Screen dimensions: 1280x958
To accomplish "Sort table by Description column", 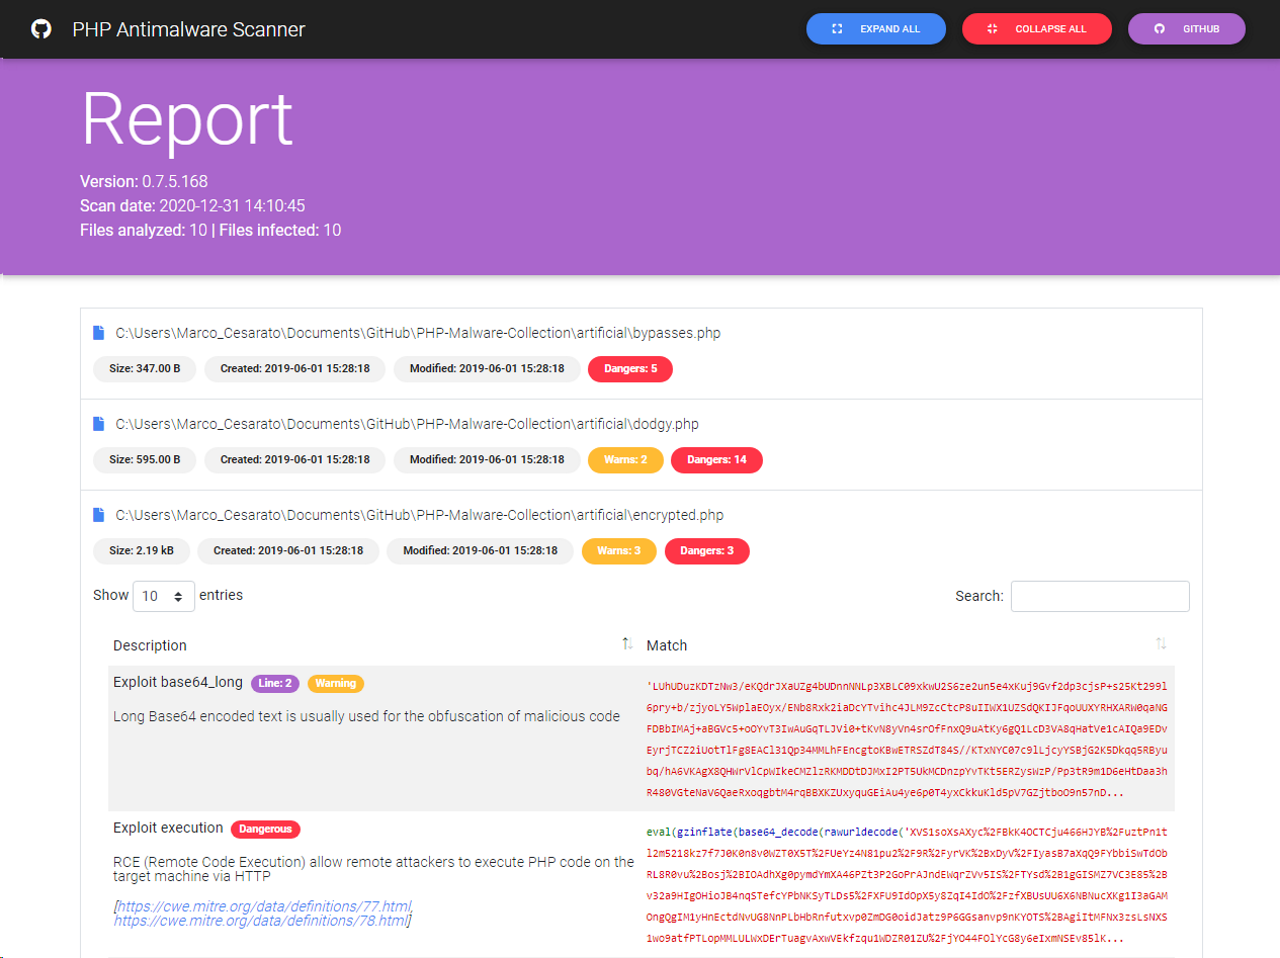I will 373,645.
